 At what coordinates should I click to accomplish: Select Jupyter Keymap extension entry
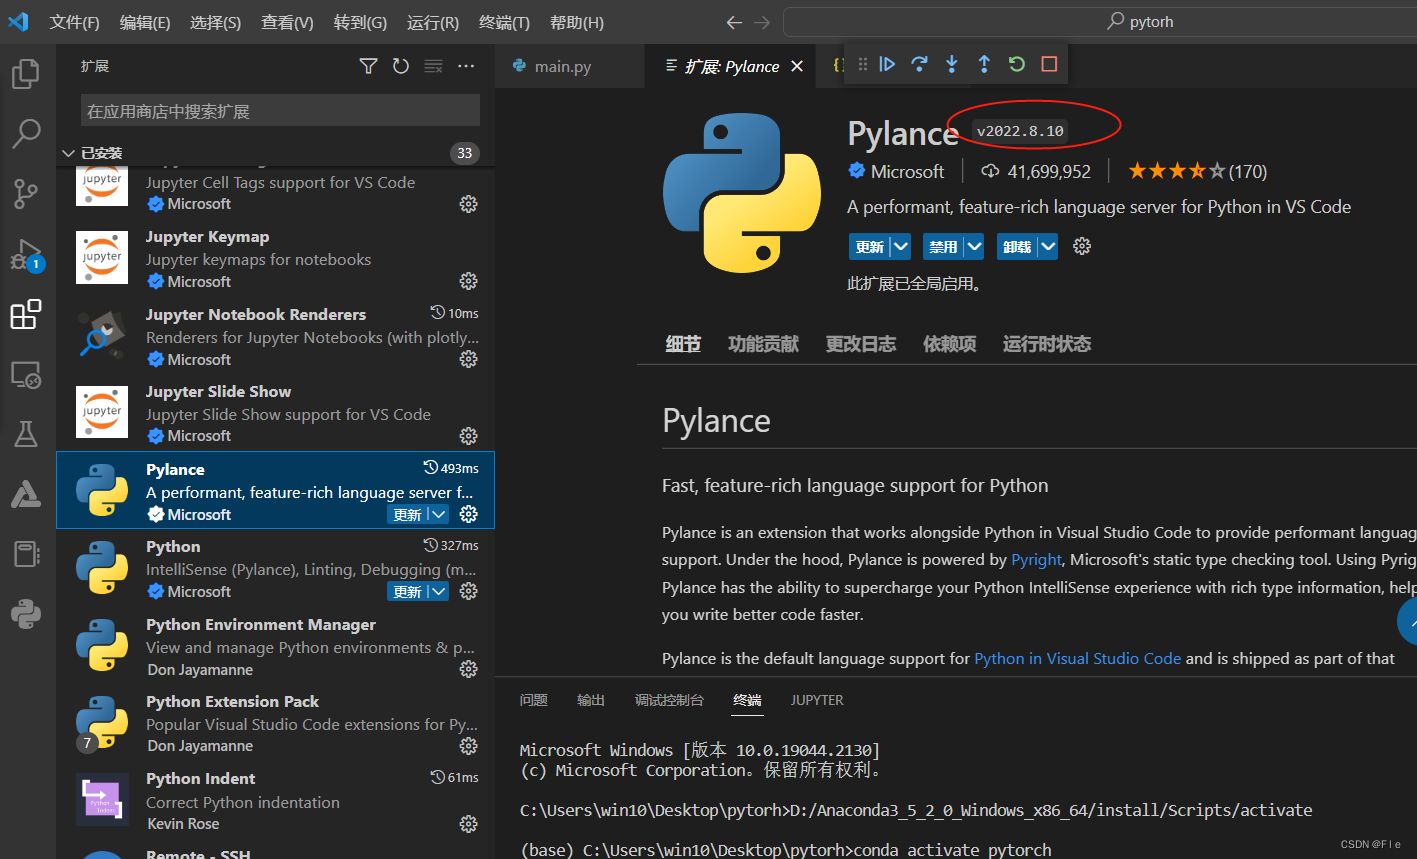coord(275,259)
